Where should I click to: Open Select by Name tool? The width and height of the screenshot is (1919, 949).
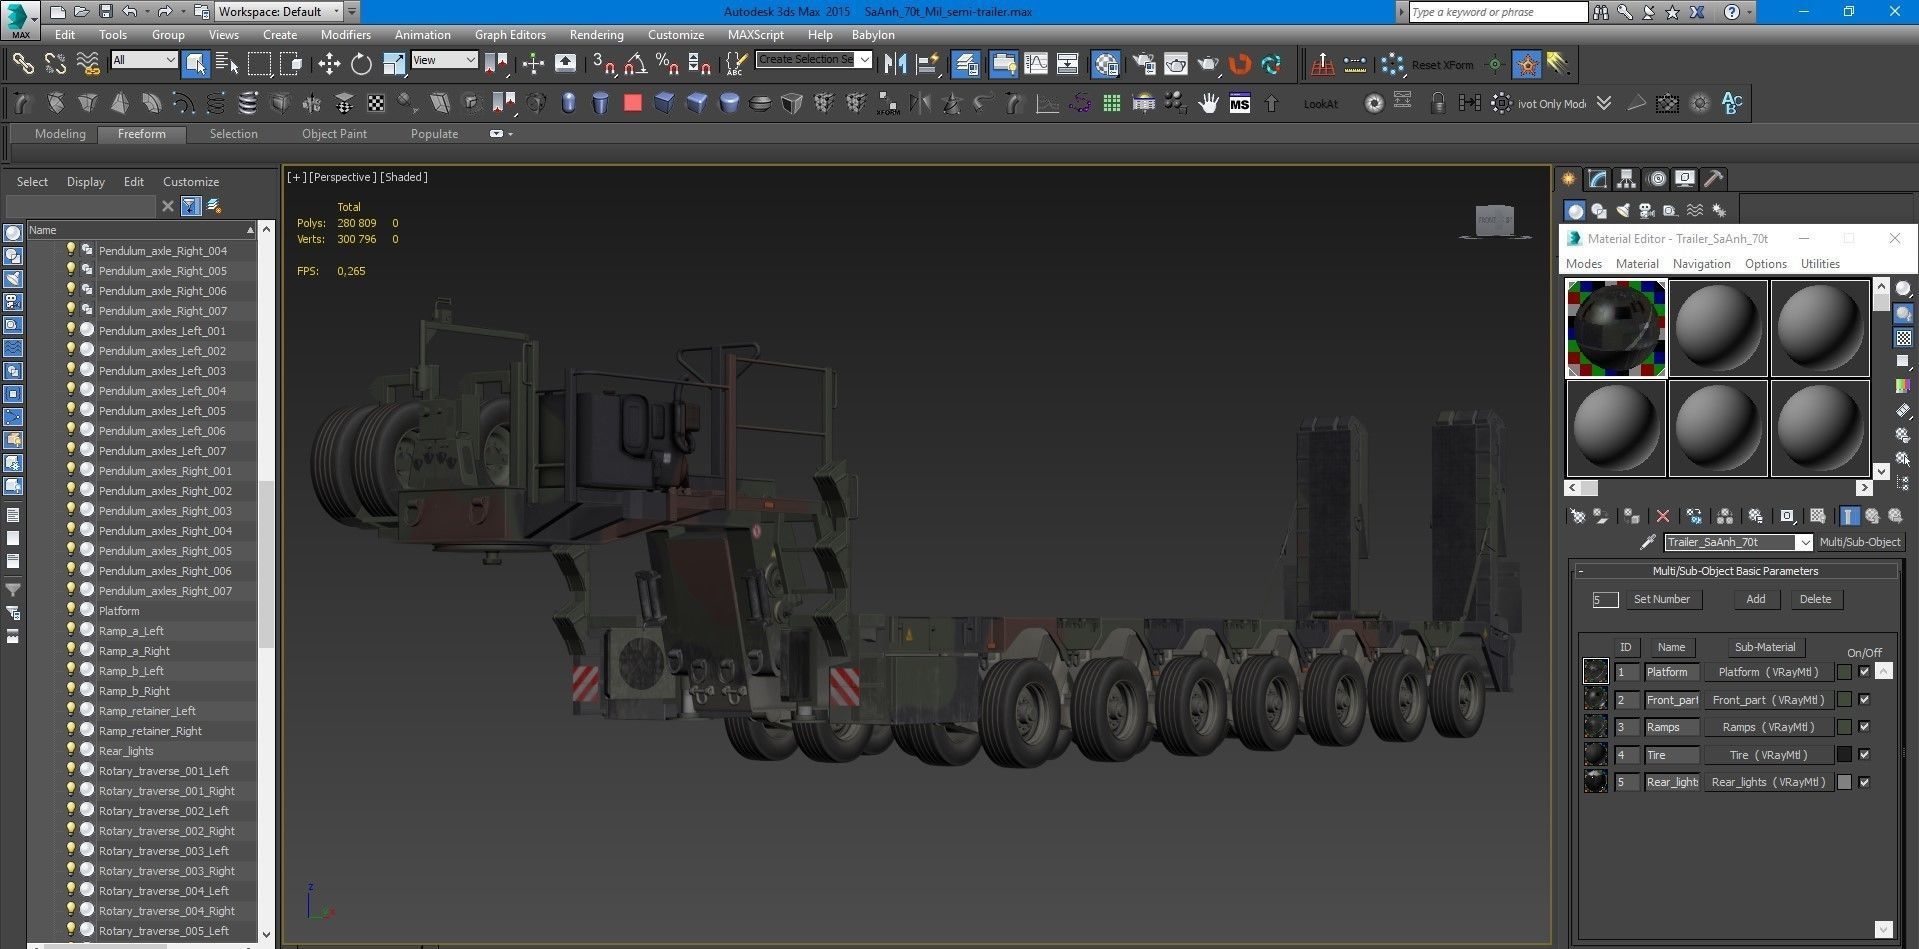(x=228, y=64)
